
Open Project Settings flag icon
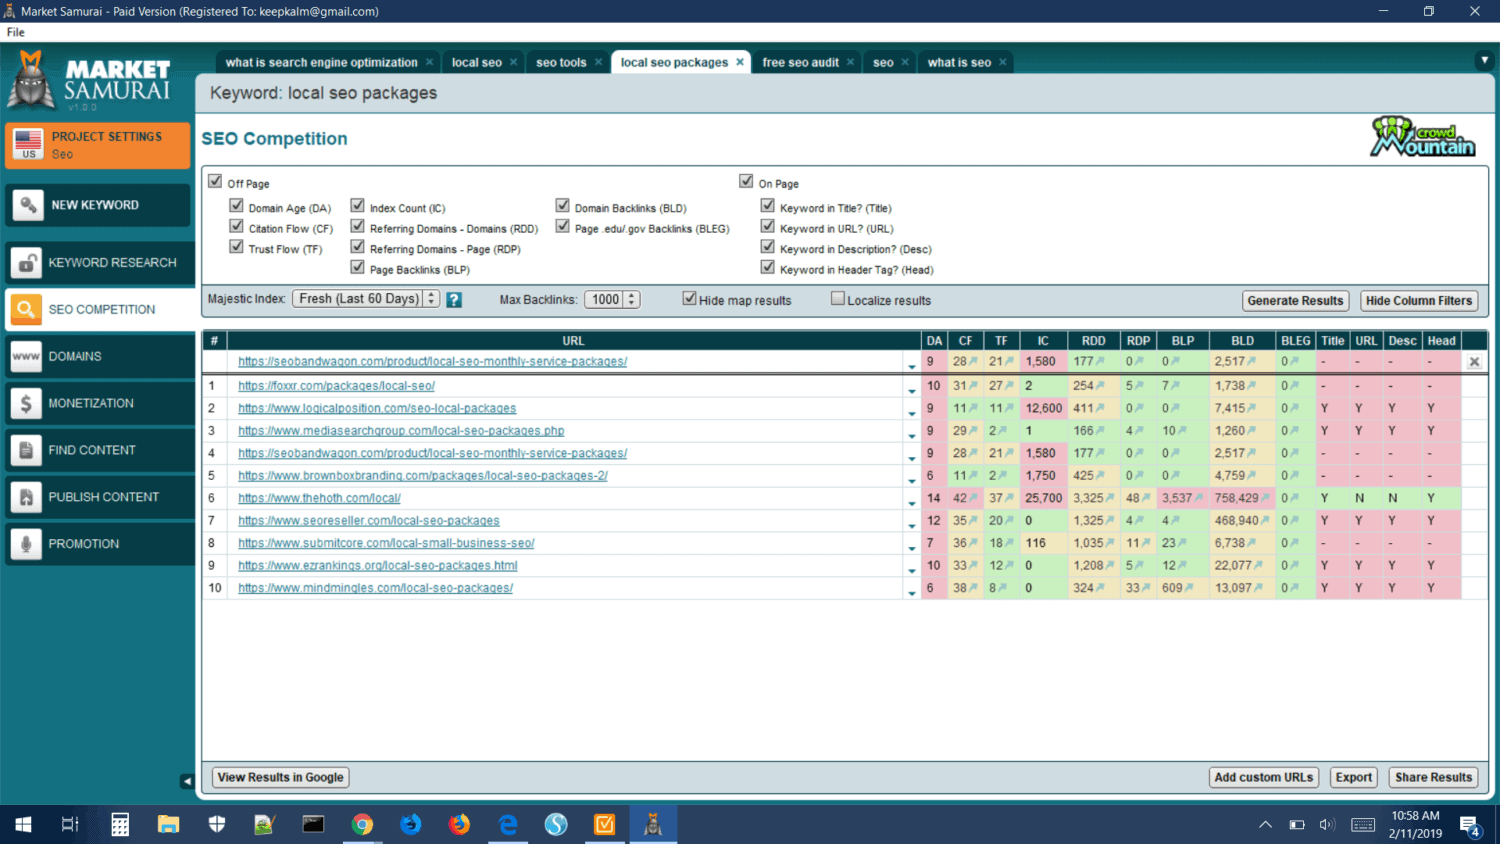28,145
